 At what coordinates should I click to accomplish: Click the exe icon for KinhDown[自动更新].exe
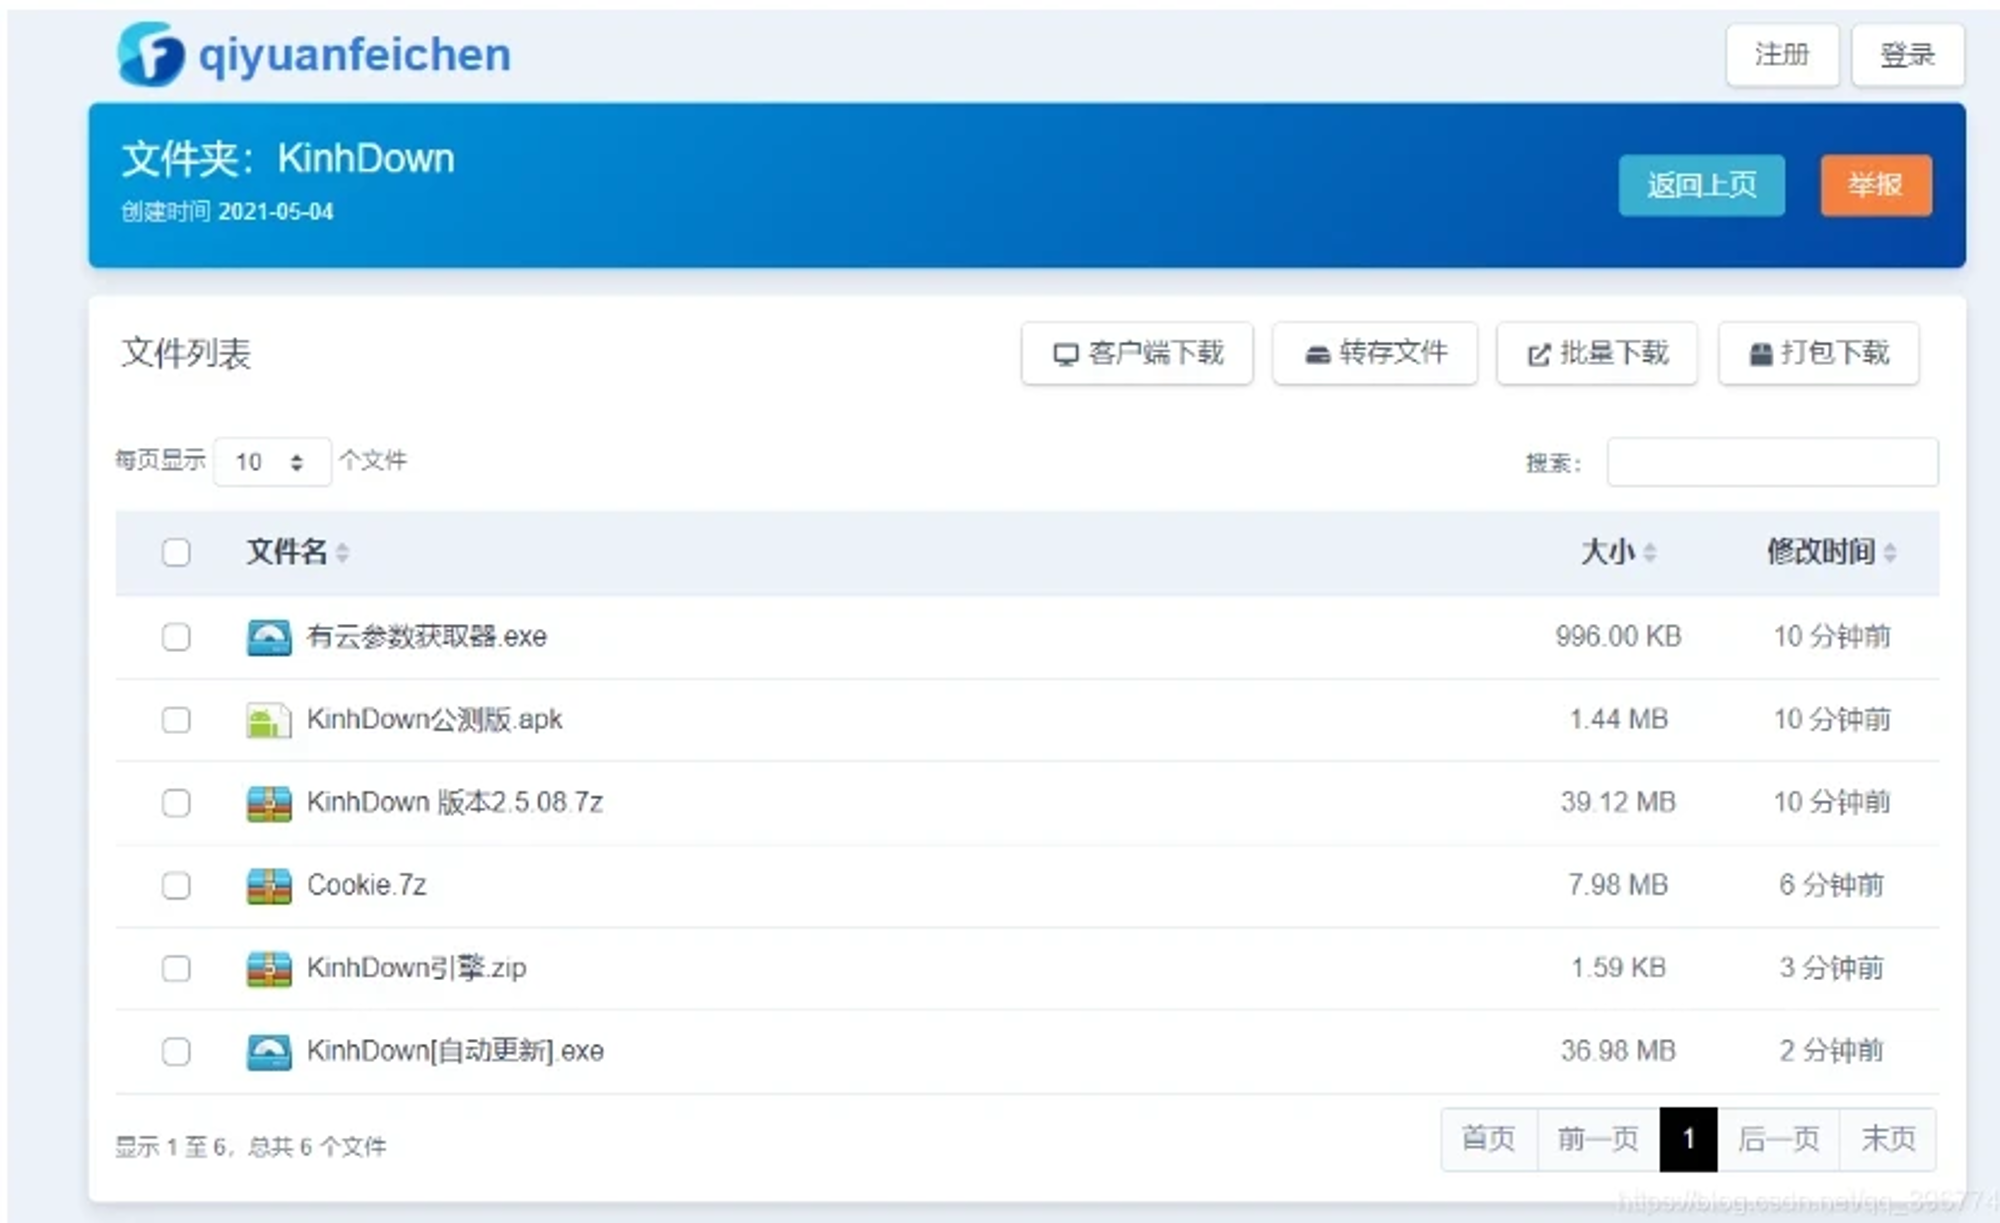[x=269, y=1052]
